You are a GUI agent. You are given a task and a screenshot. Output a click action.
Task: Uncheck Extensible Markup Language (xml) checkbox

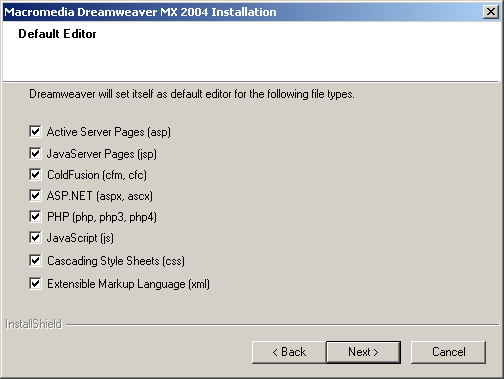[35, 284]
